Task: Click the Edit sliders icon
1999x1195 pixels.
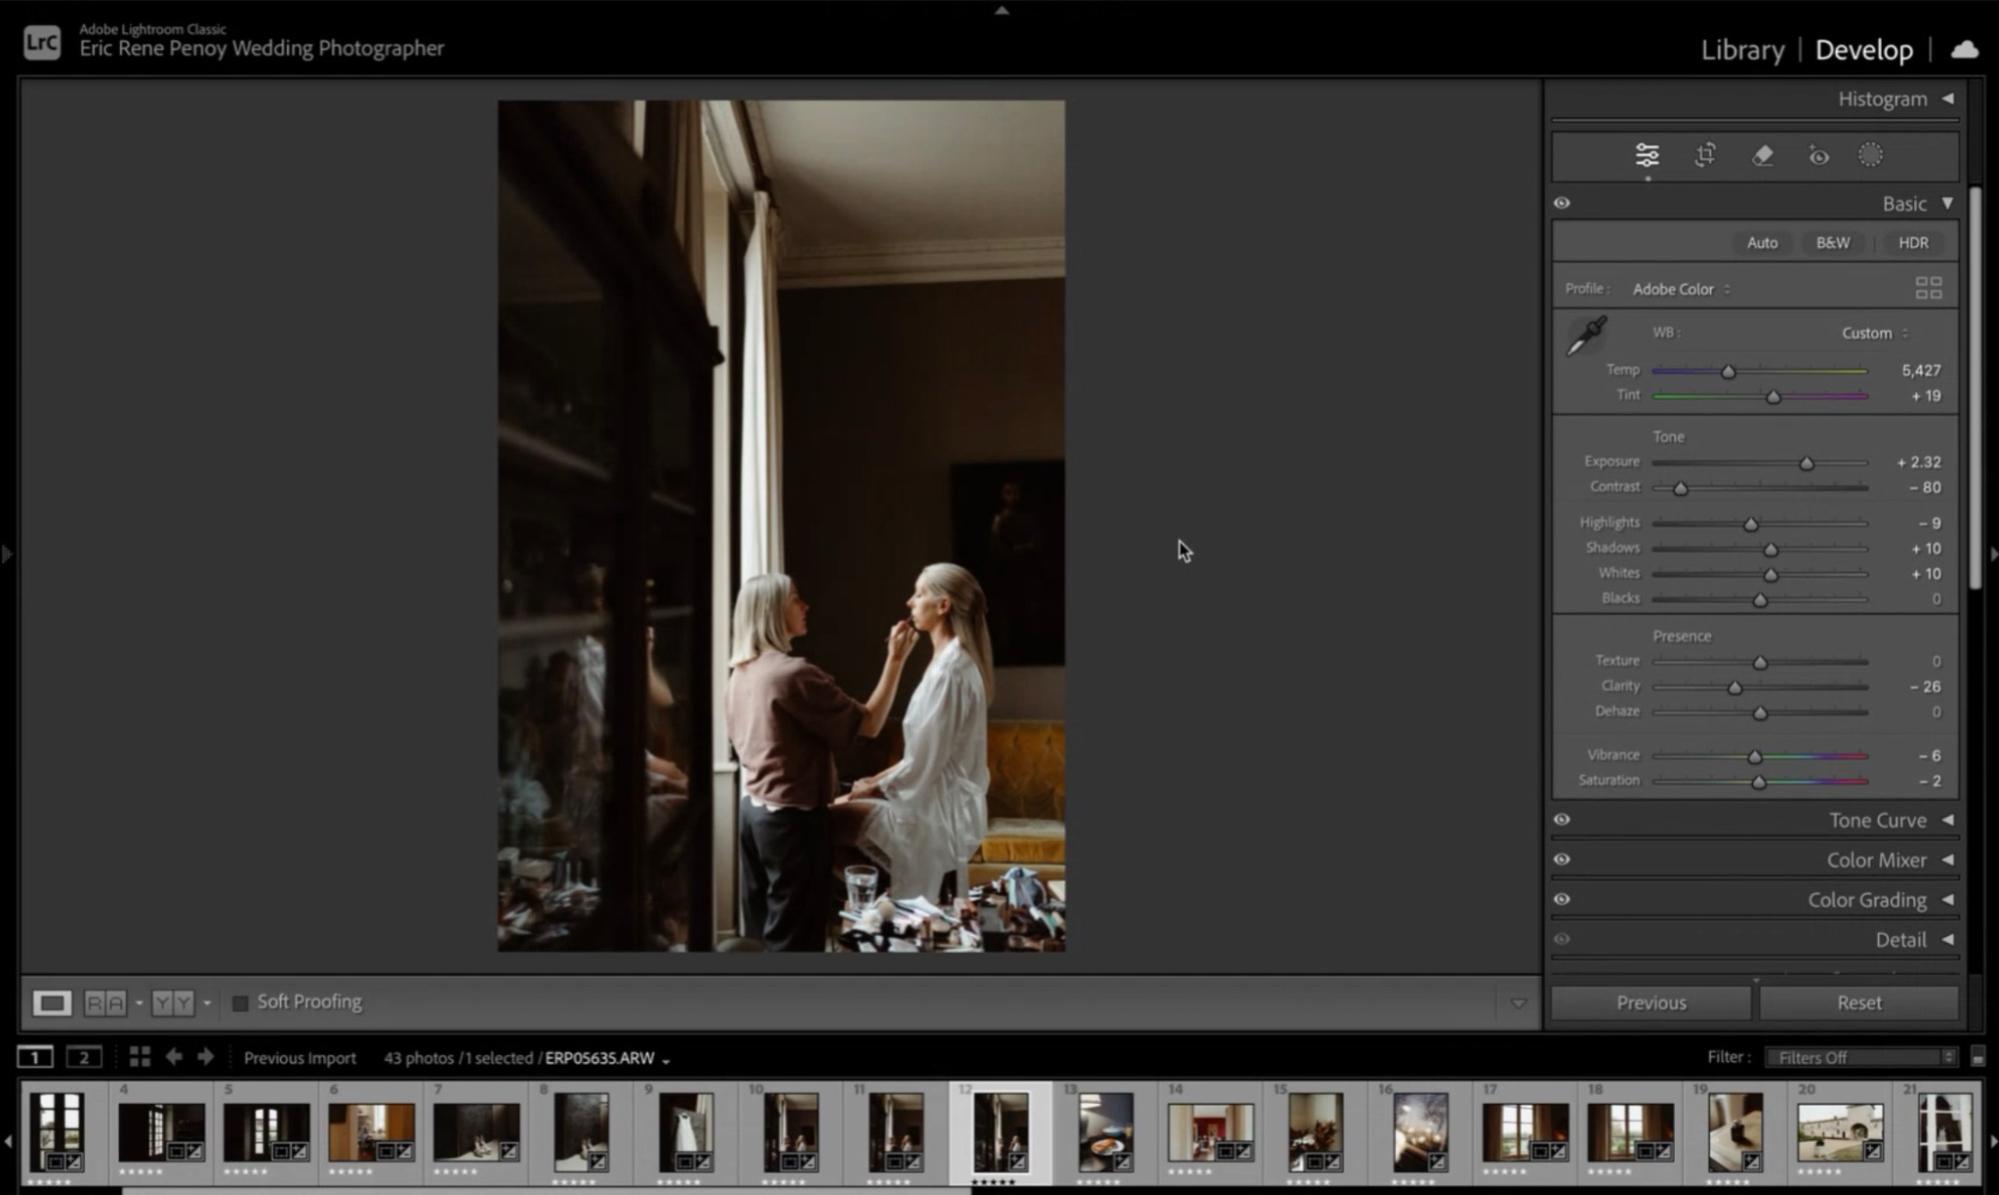Action: [1647, 155]
